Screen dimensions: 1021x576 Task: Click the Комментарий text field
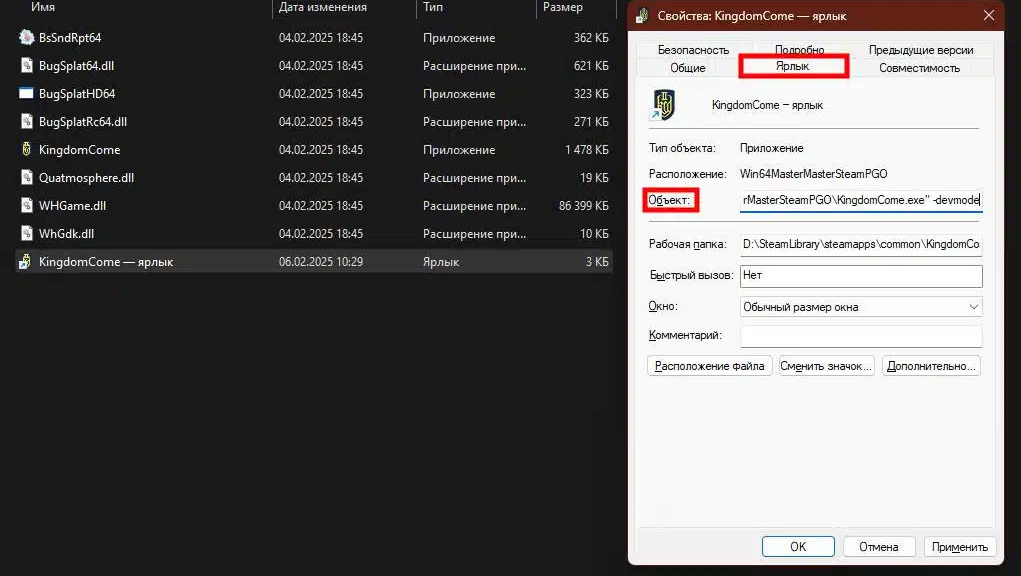click(861, 336)
